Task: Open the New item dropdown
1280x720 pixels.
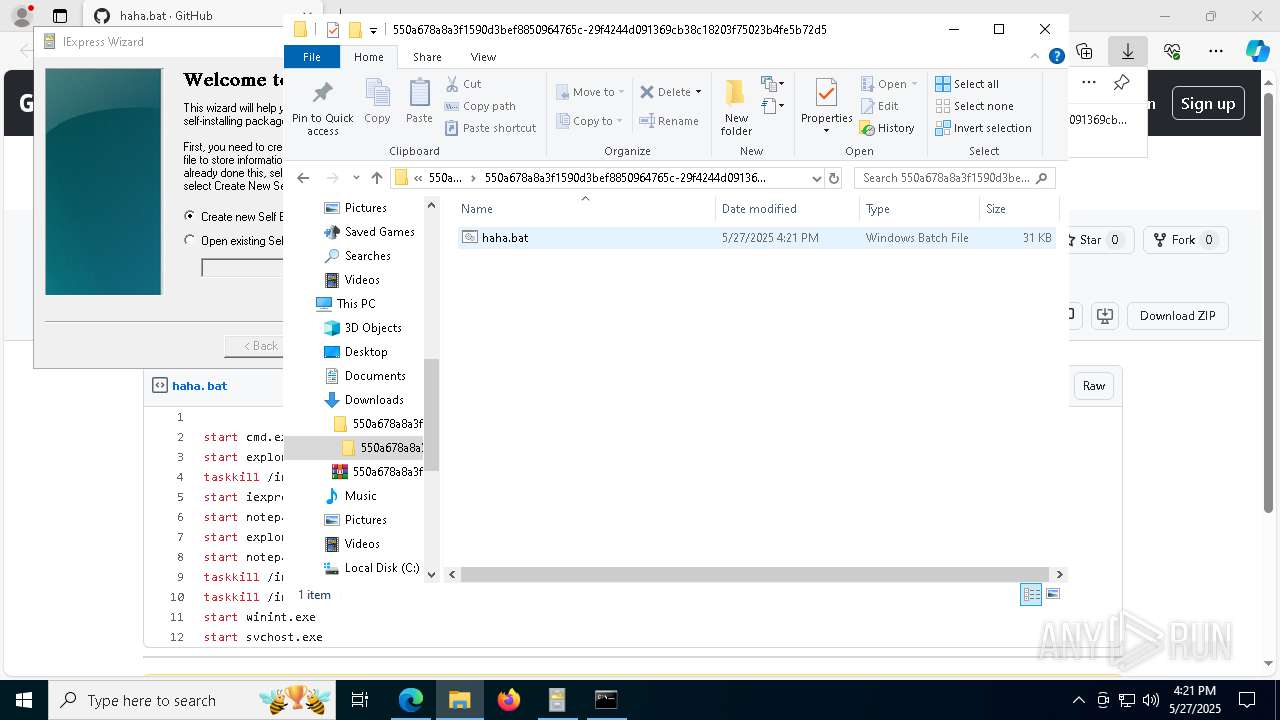Action: pos(772,84)
